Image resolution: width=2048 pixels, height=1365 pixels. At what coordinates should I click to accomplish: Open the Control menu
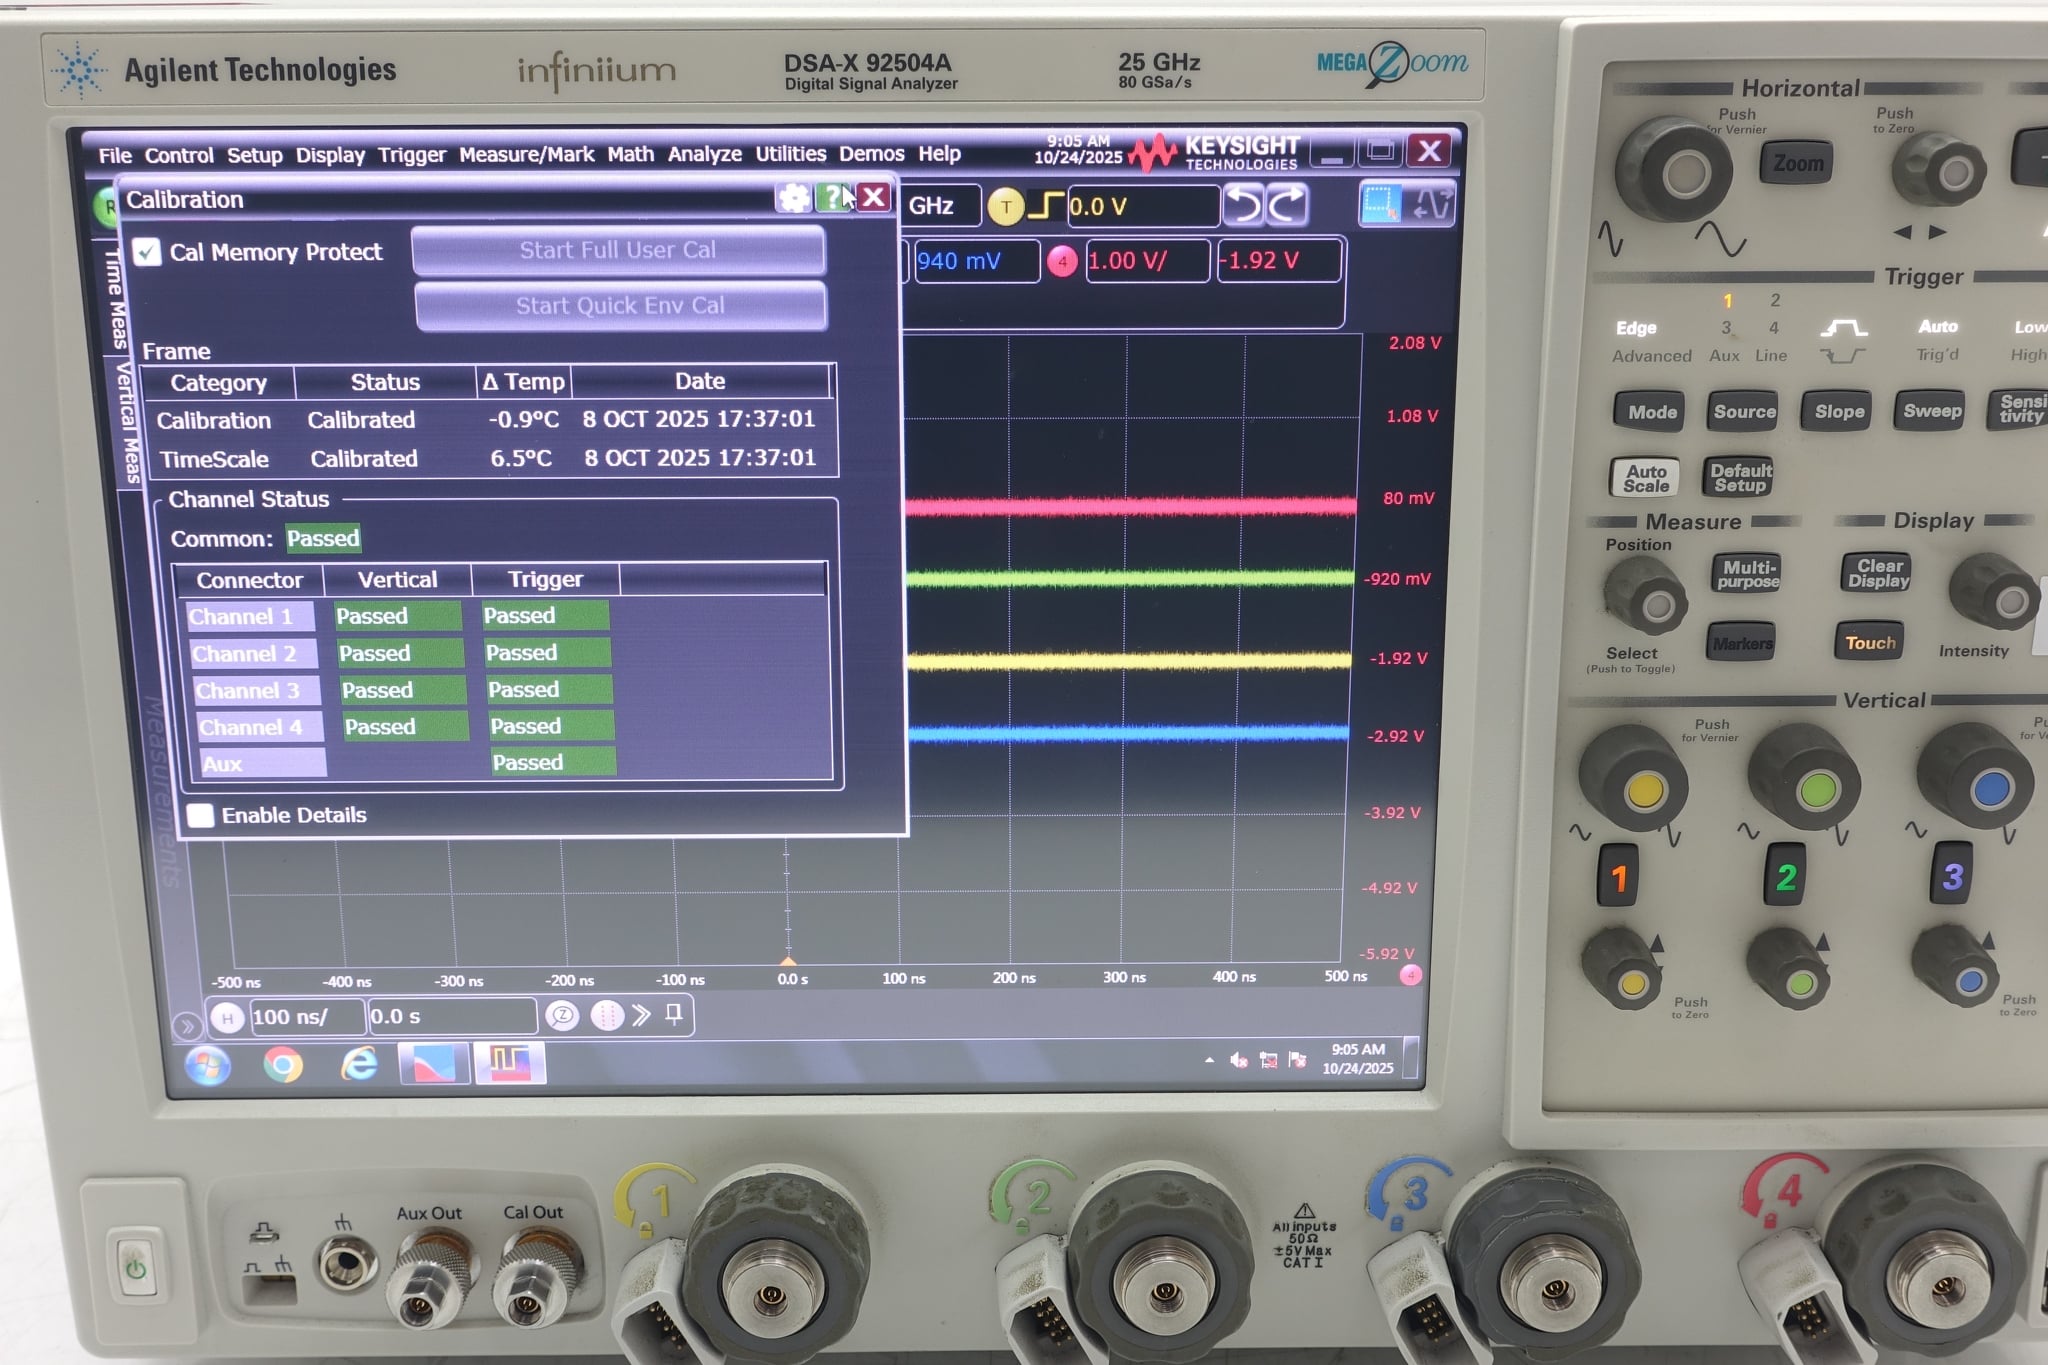point(179,156)
